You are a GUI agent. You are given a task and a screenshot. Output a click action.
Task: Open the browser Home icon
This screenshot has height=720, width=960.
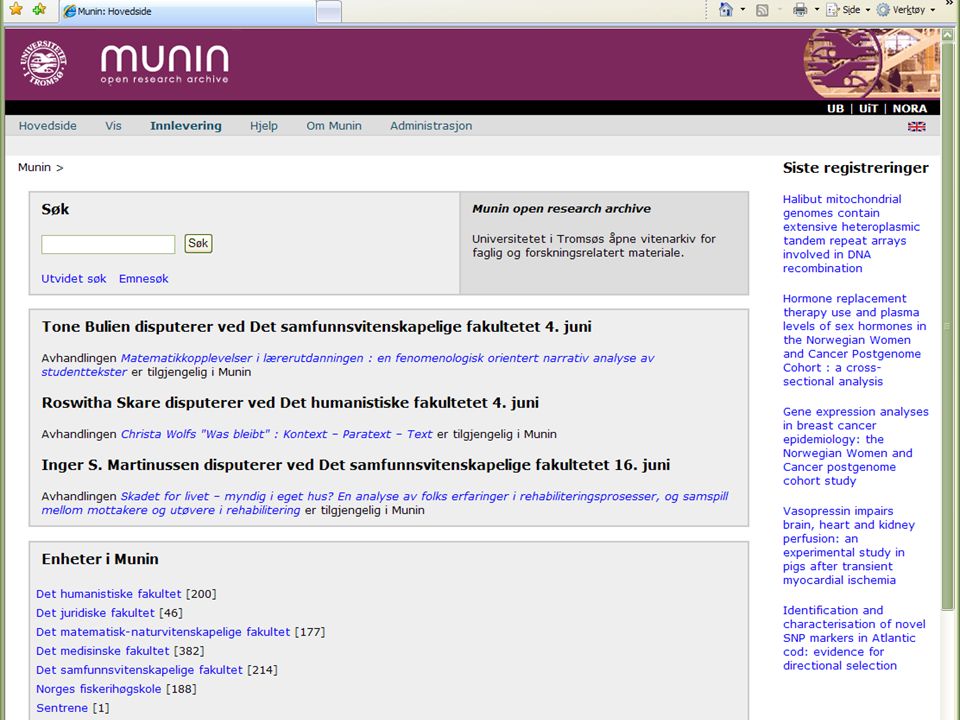[x=726, y=10]
